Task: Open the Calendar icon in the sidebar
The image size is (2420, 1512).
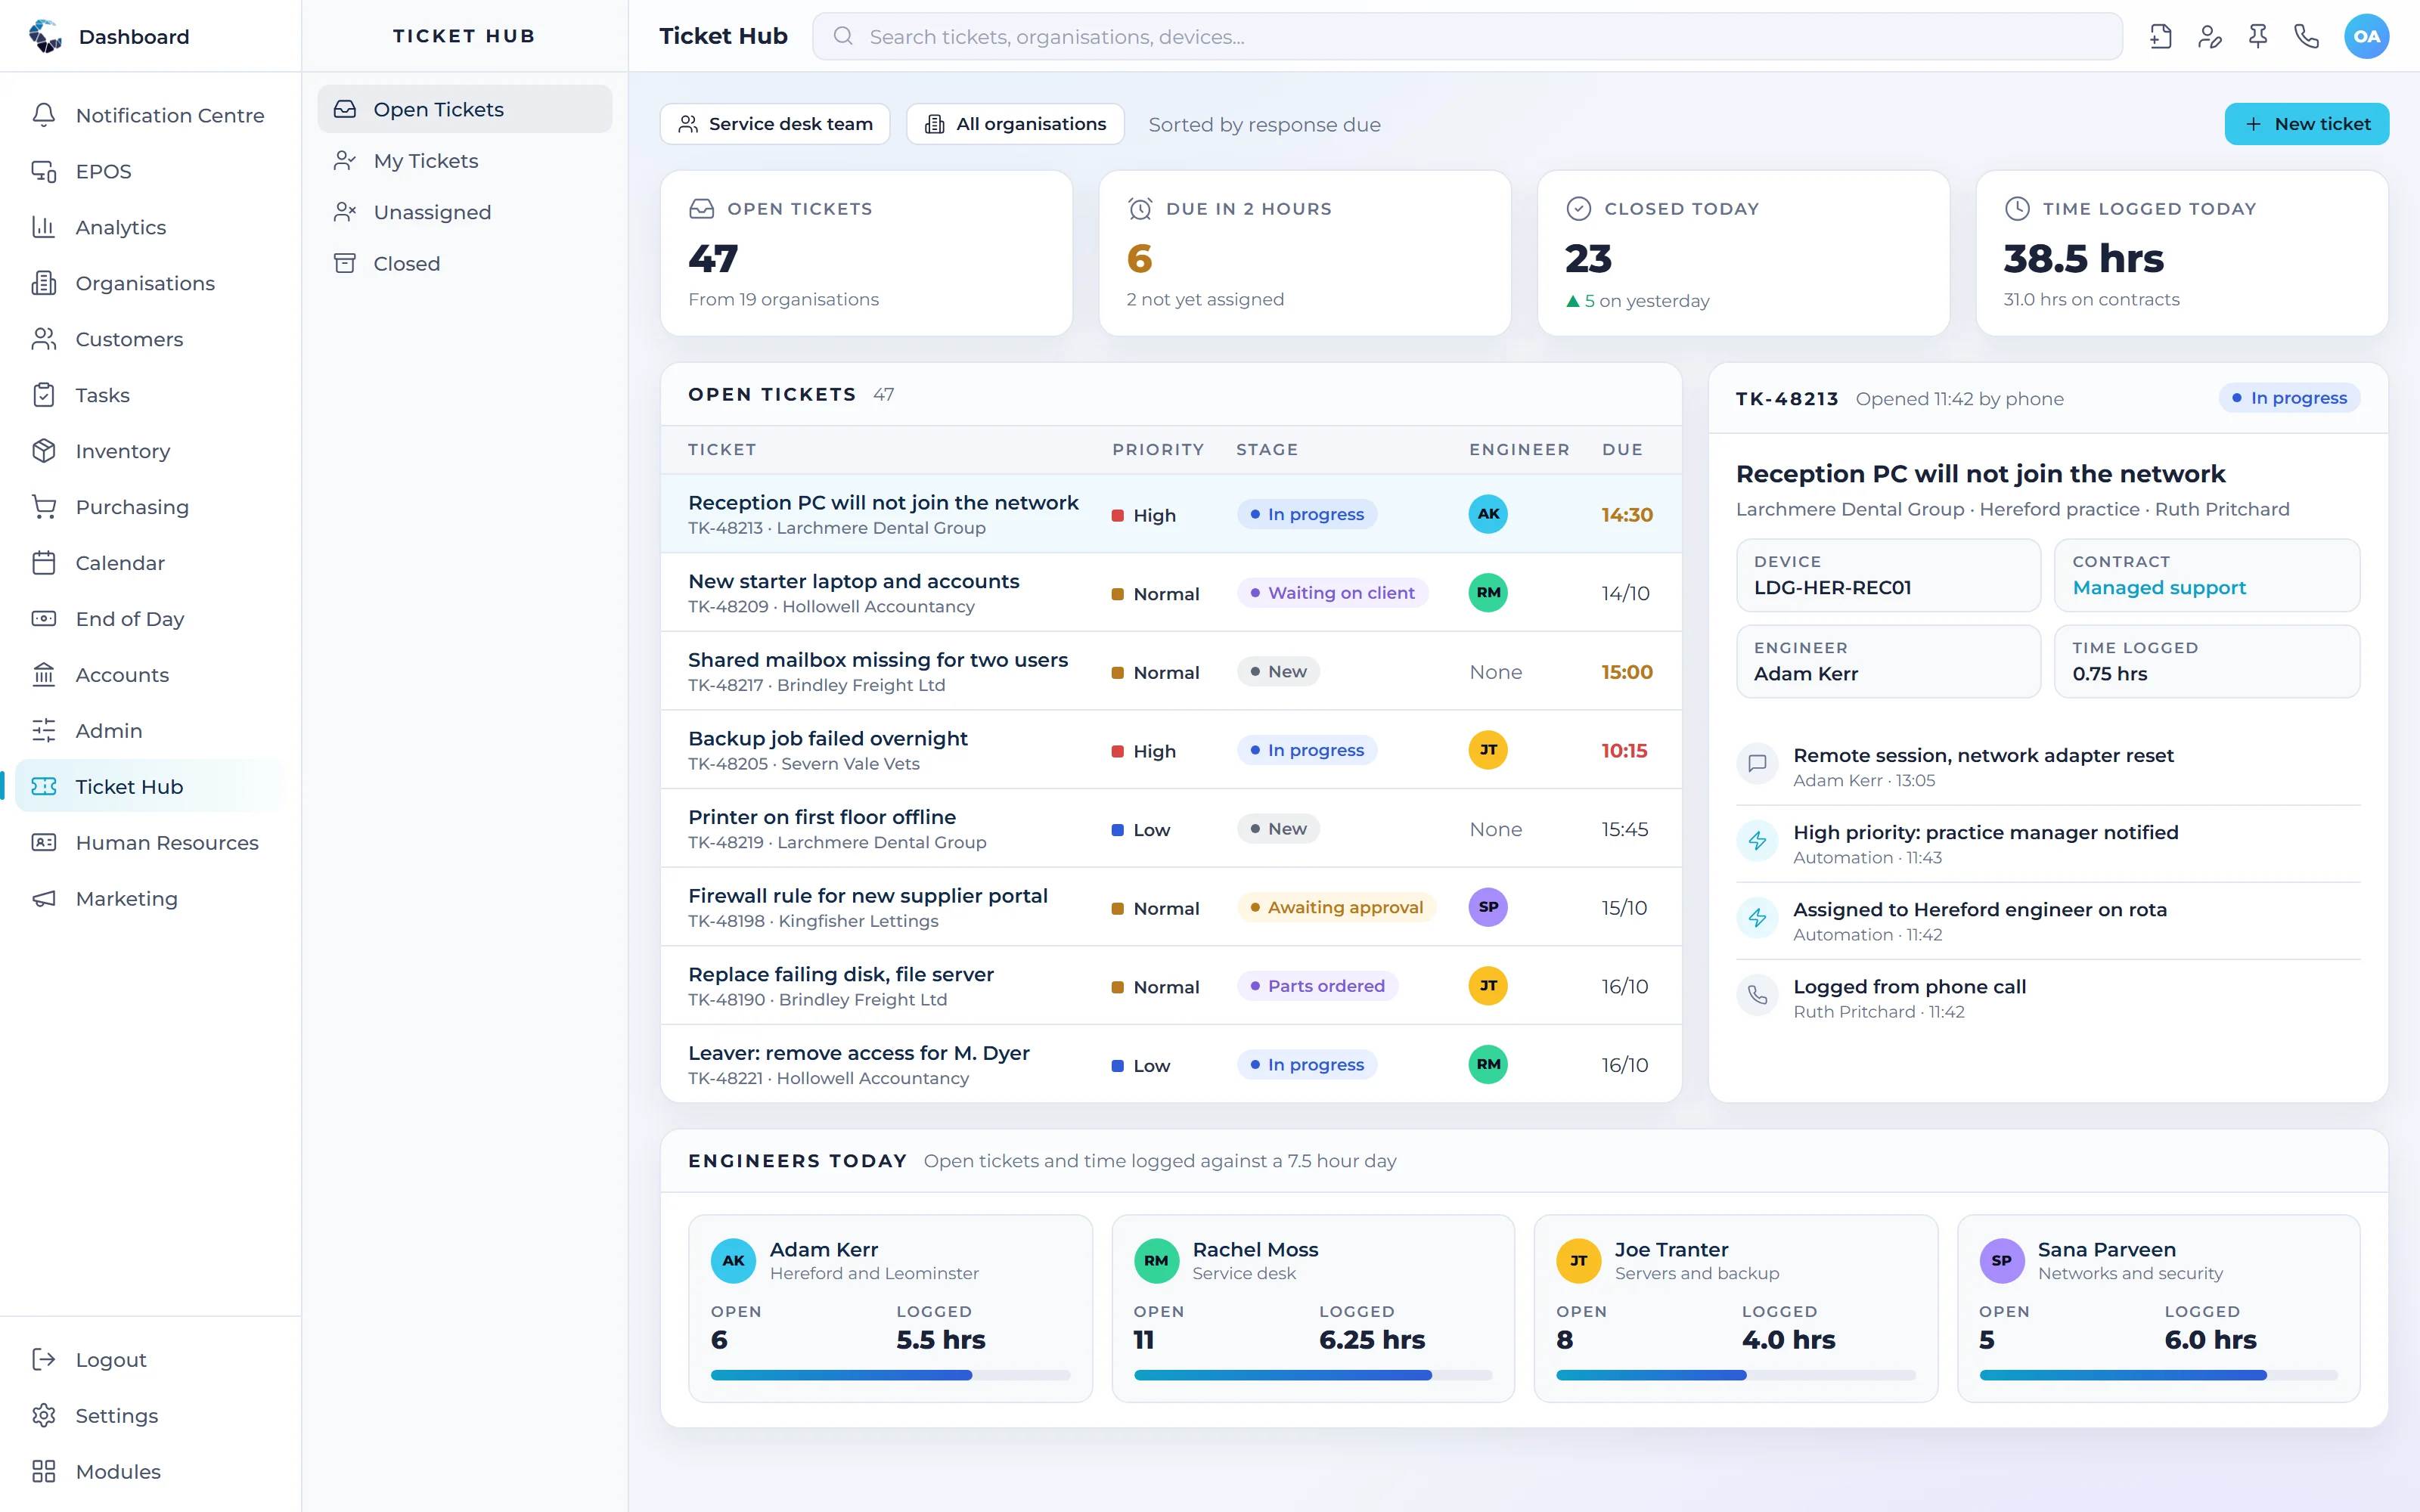Action: pos(44,563)
